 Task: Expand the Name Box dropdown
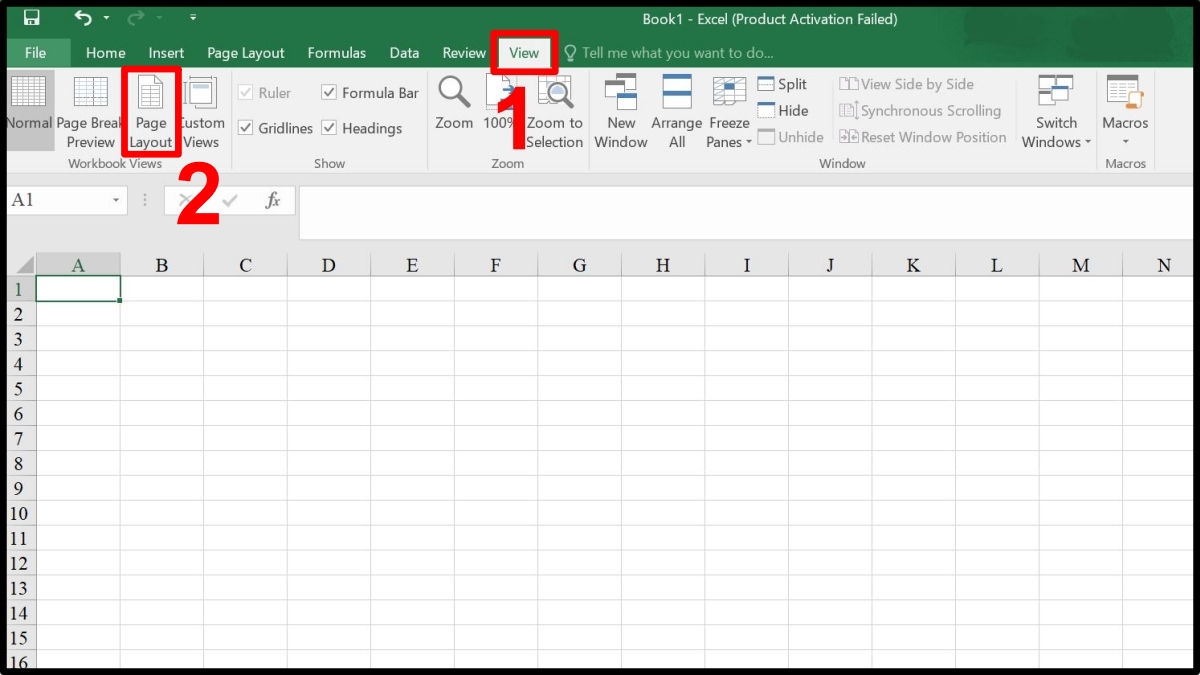pyautogui.click(x=117, y=200)
